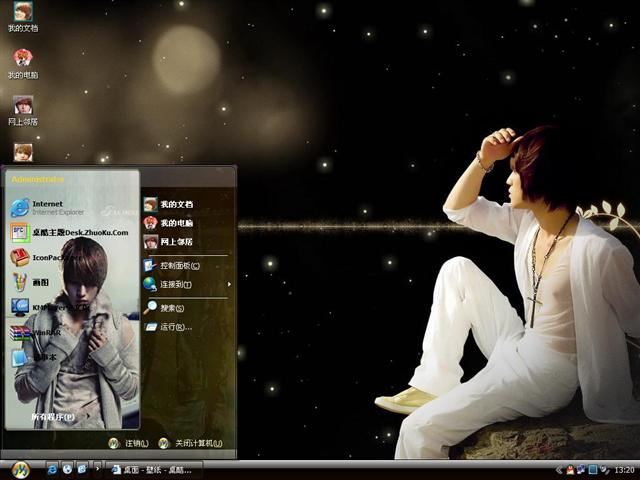Open 我的文档 desktop icon
The image size is (640, 480).
(22, 17)
